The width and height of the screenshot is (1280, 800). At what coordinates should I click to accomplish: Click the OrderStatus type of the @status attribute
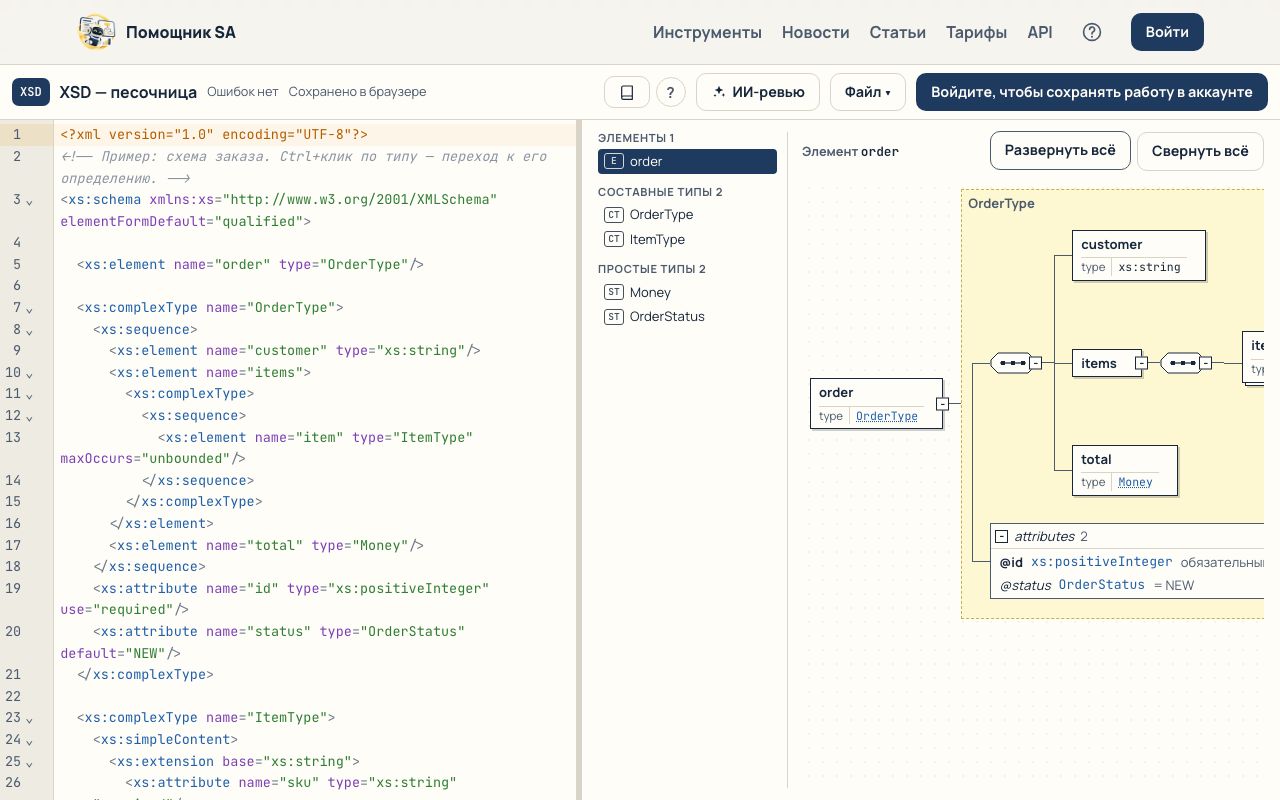click(x=1102, y=585)
